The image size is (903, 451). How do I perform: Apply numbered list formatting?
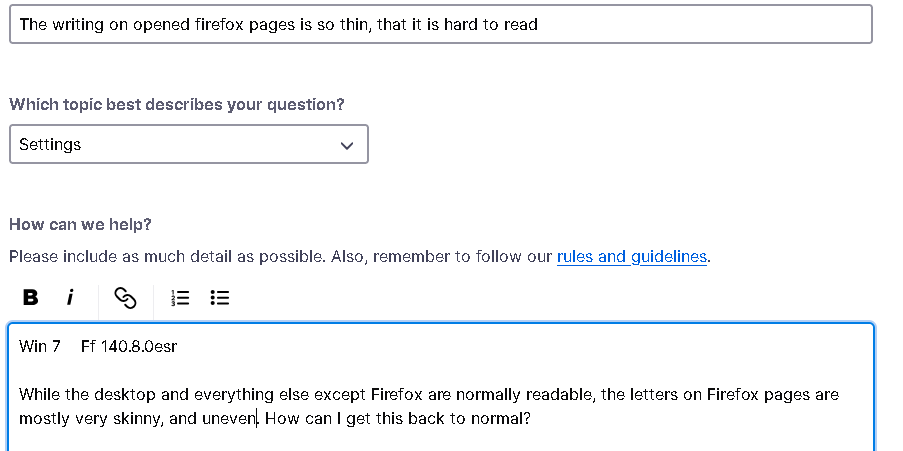tap(181, 297)
